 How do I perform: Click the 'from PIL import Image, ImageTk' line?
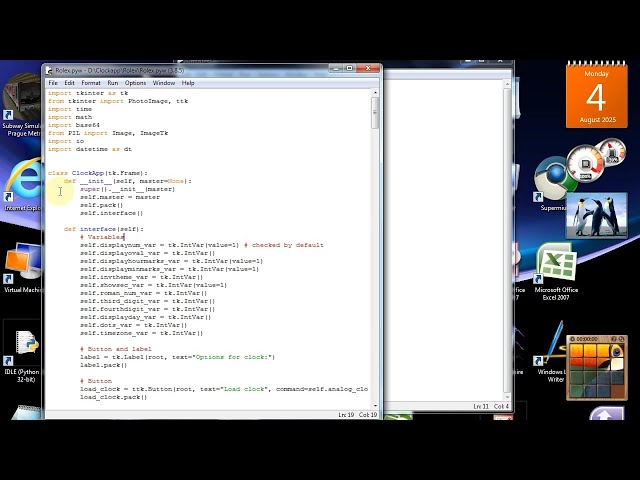[108, 133]
